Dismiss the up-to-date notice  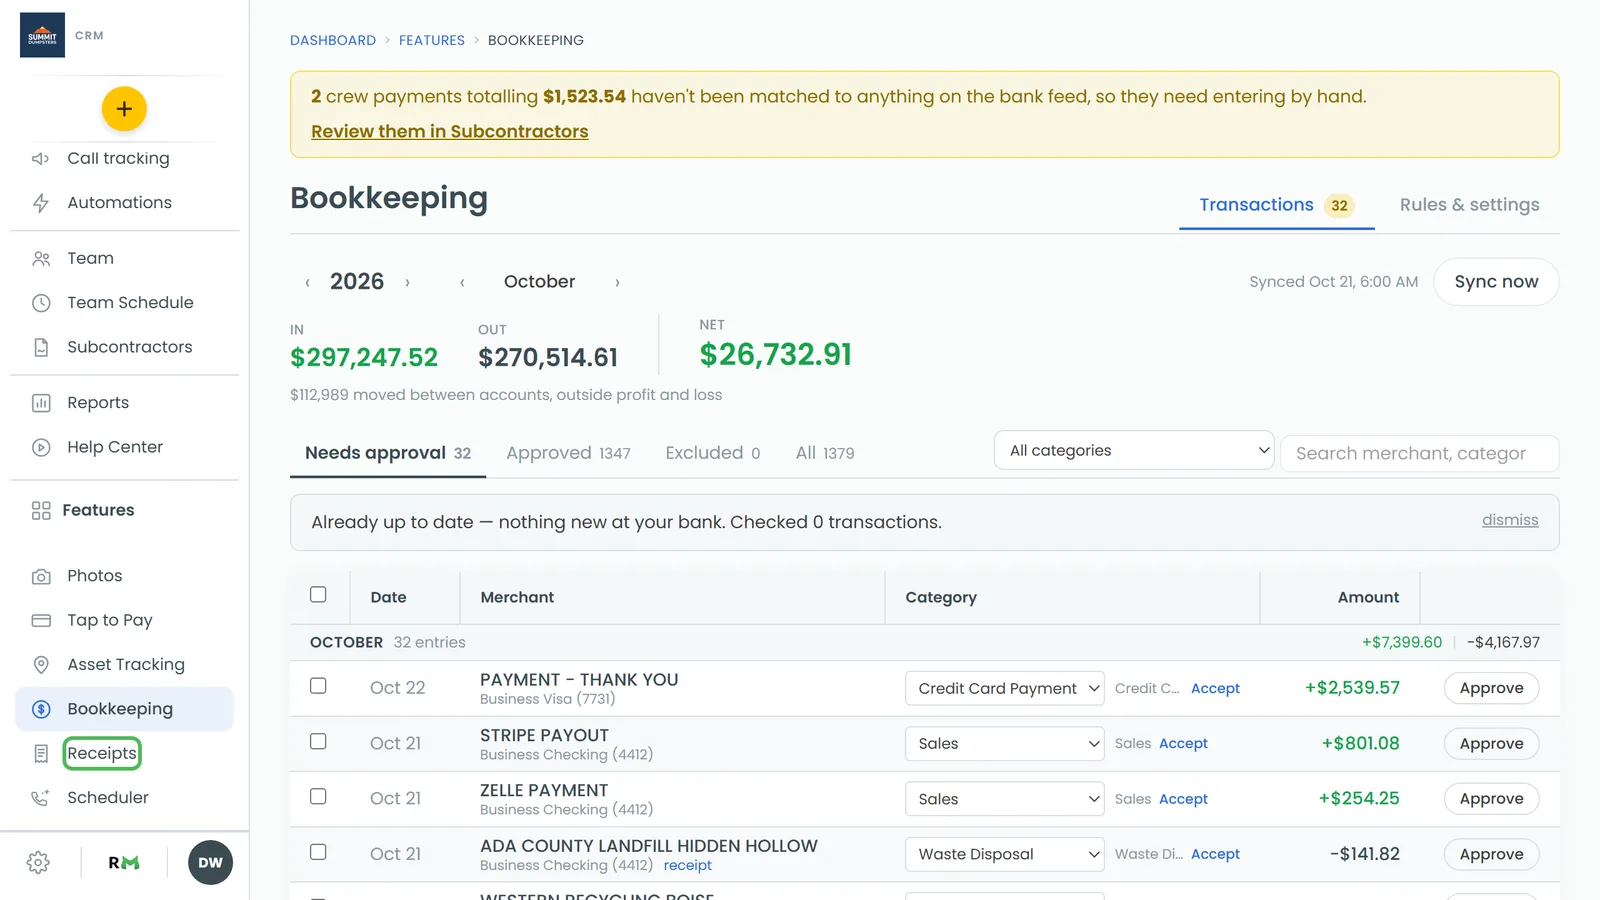1510,520
